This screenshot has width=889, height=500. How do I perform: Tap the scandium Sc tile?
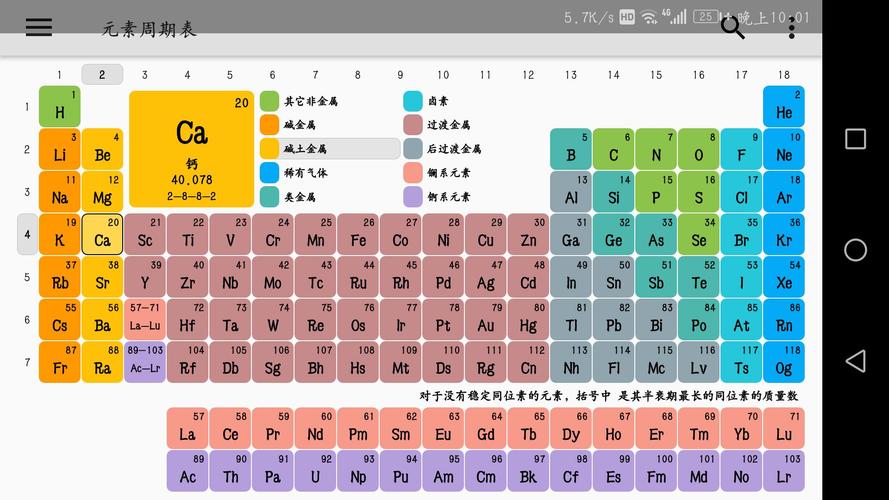click(145, 234)
